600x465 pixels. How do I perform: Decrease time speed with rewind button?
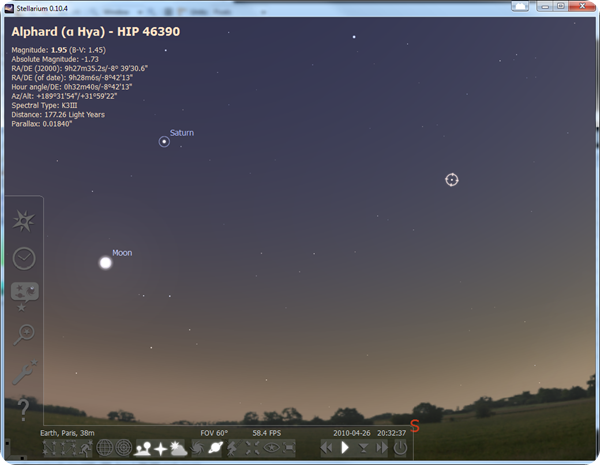pyautogui.click(x=326, y=447)
